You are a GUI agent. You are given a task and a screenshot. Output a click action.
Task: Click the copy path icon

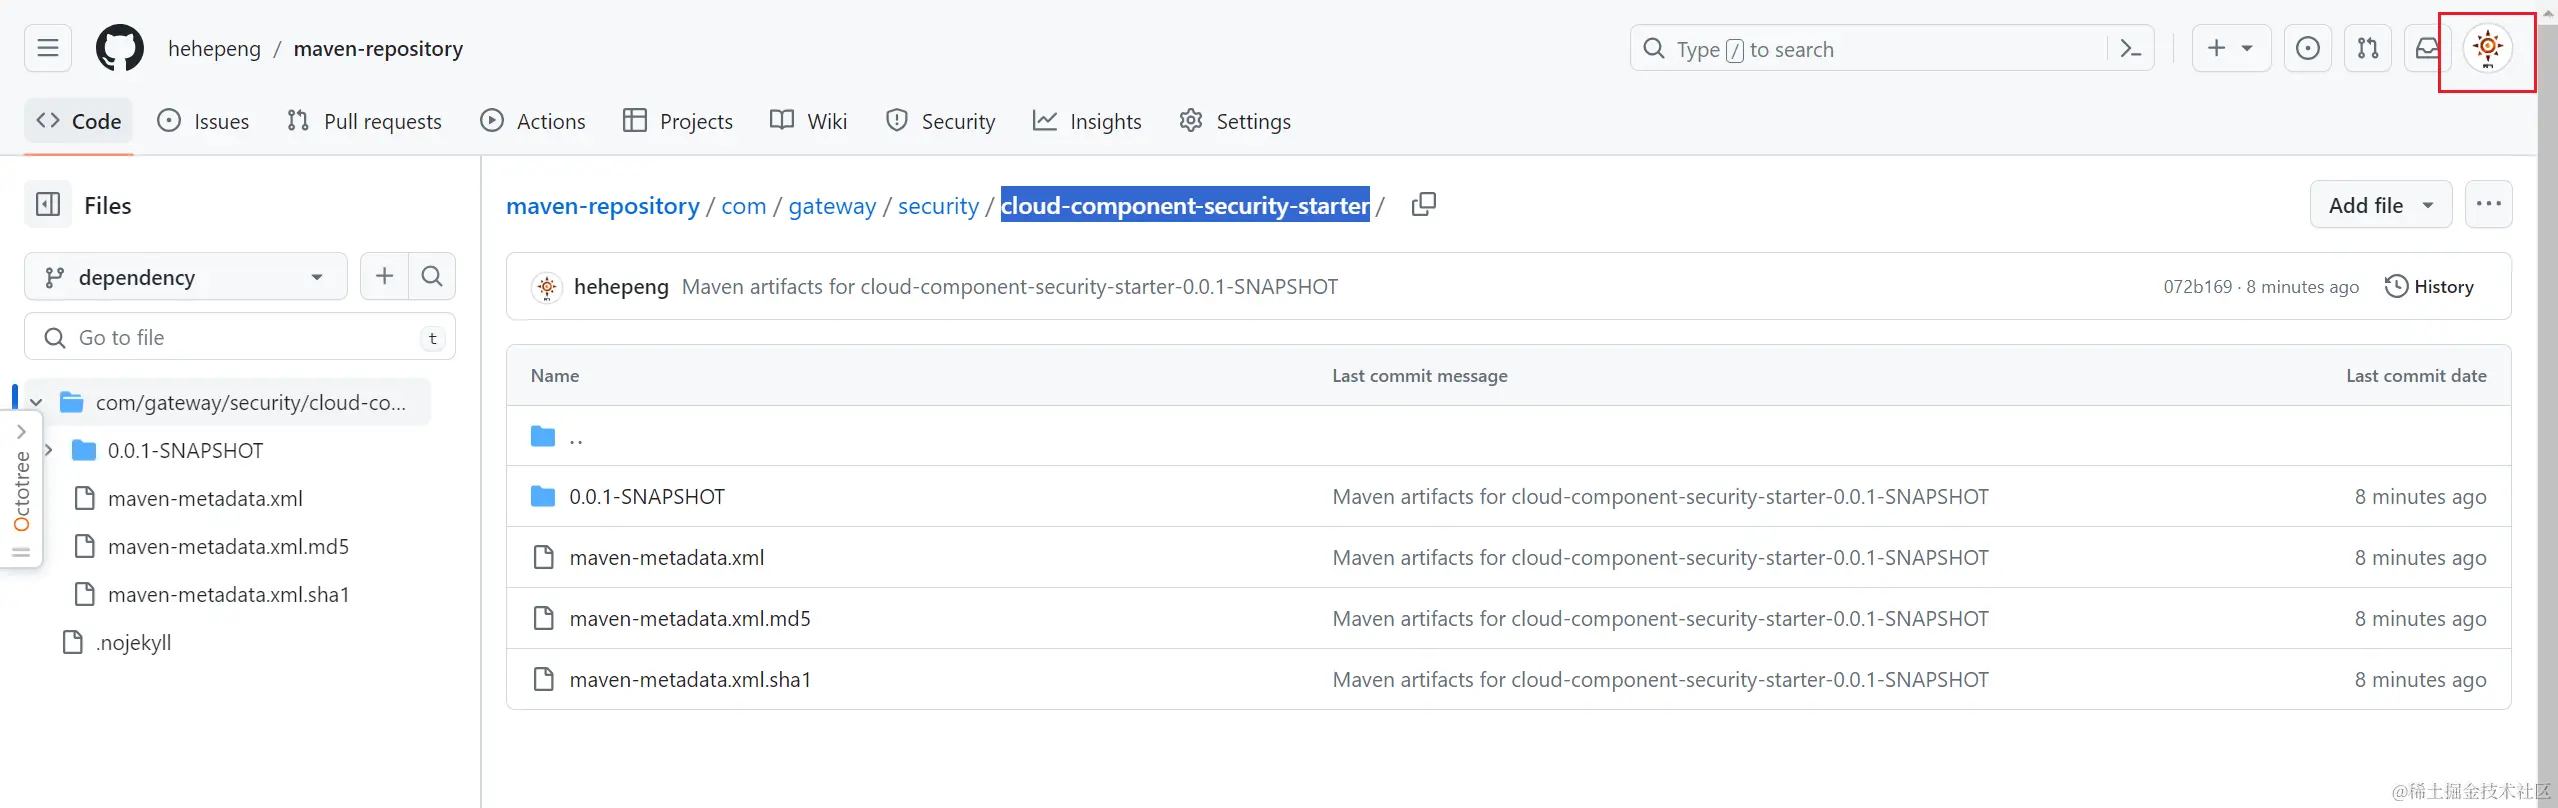point(1423,205)
